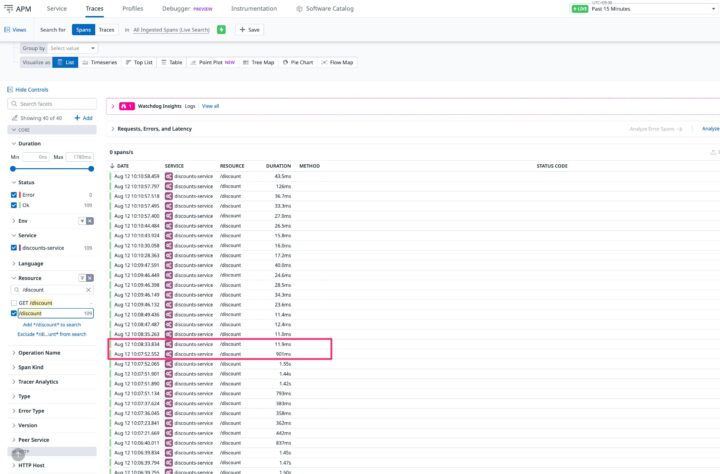Expand the Span Kind facet
The width and height of the screenshot is (720, 474).
(x=27, y=367)
